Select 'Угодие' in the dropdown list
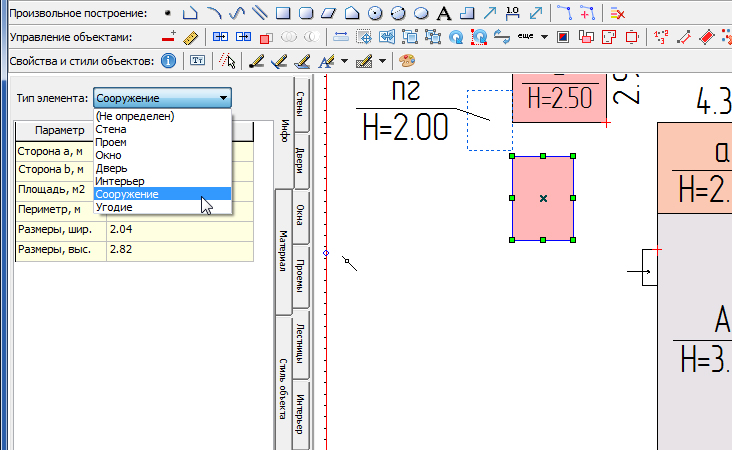The image size is (732, 450). pos(114,207)
